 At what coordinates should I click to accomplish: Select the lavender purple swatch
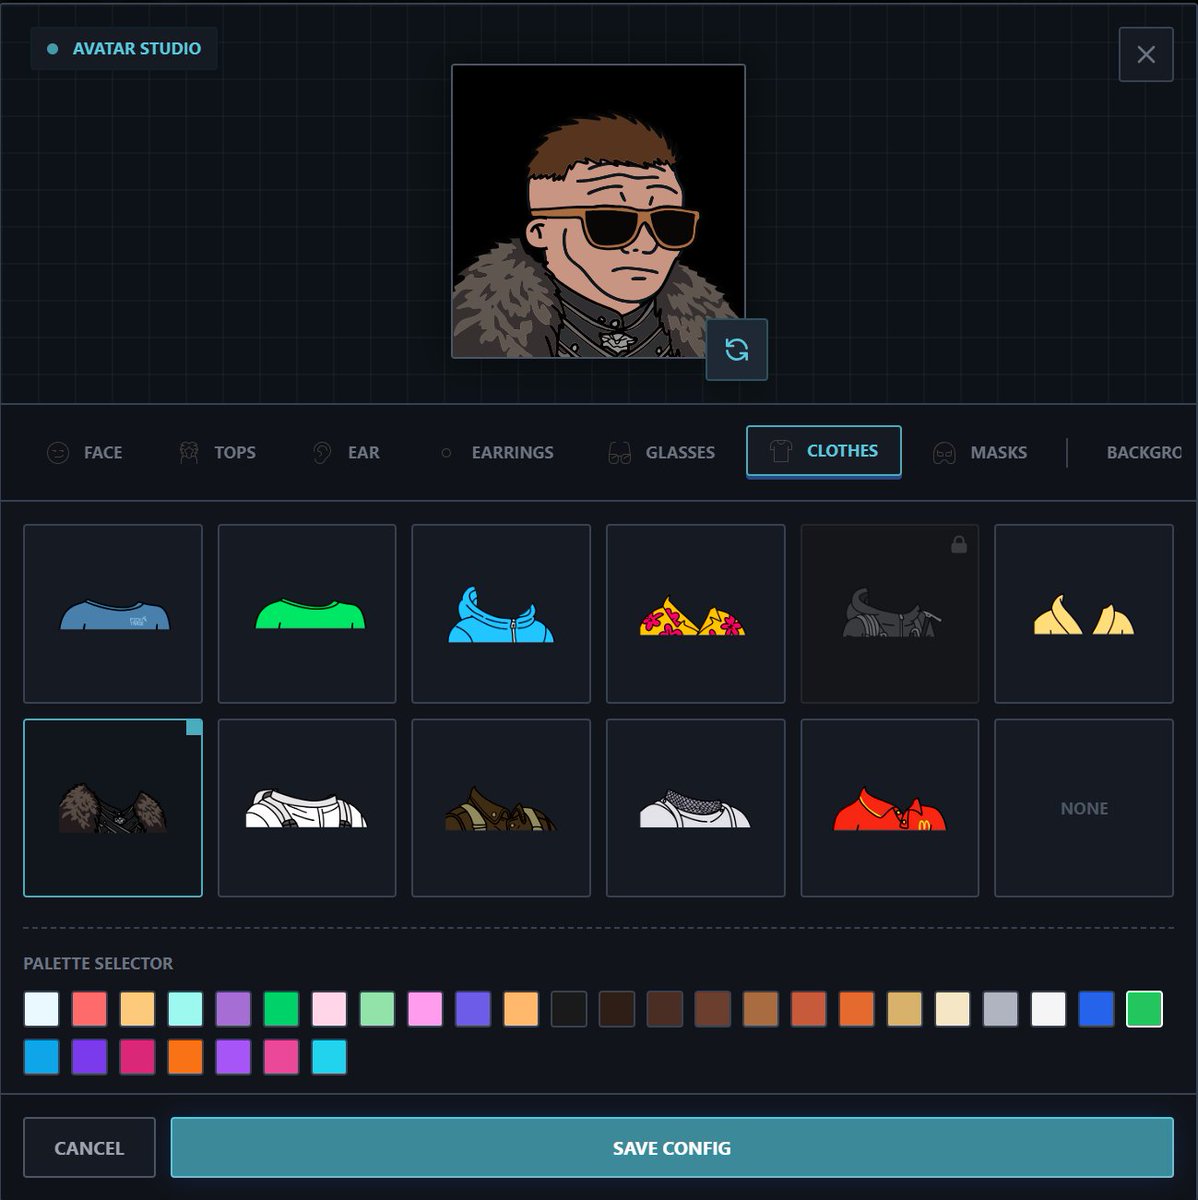click(x=233, y=1009)
